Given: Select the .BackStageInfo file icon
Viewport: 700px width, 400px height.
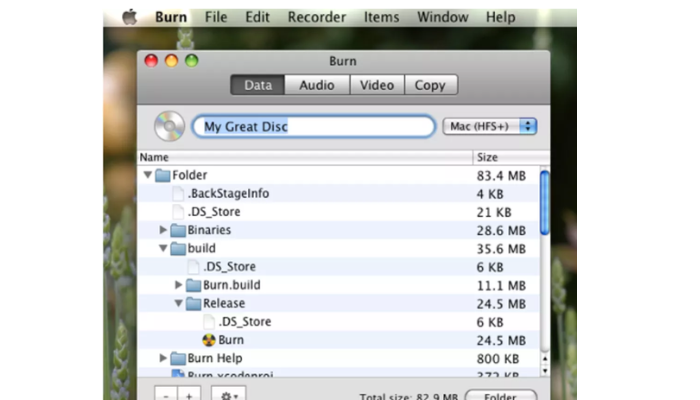Looking at the screenshot, I should tap(178, 193).
